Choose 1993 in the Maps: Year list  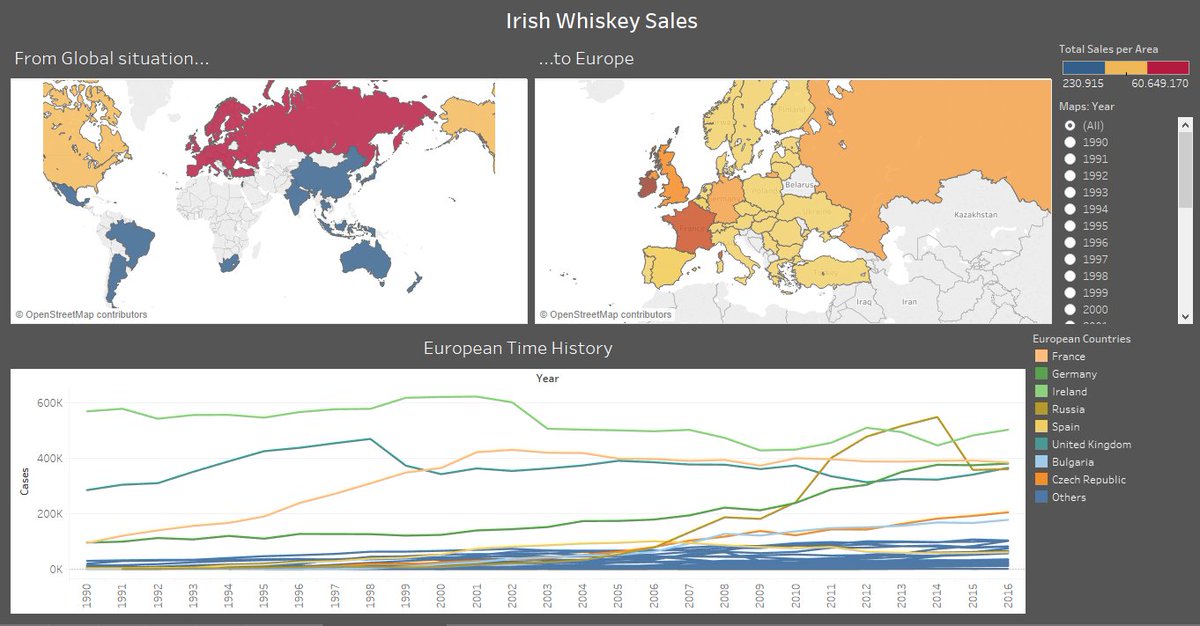[1070, 192]
